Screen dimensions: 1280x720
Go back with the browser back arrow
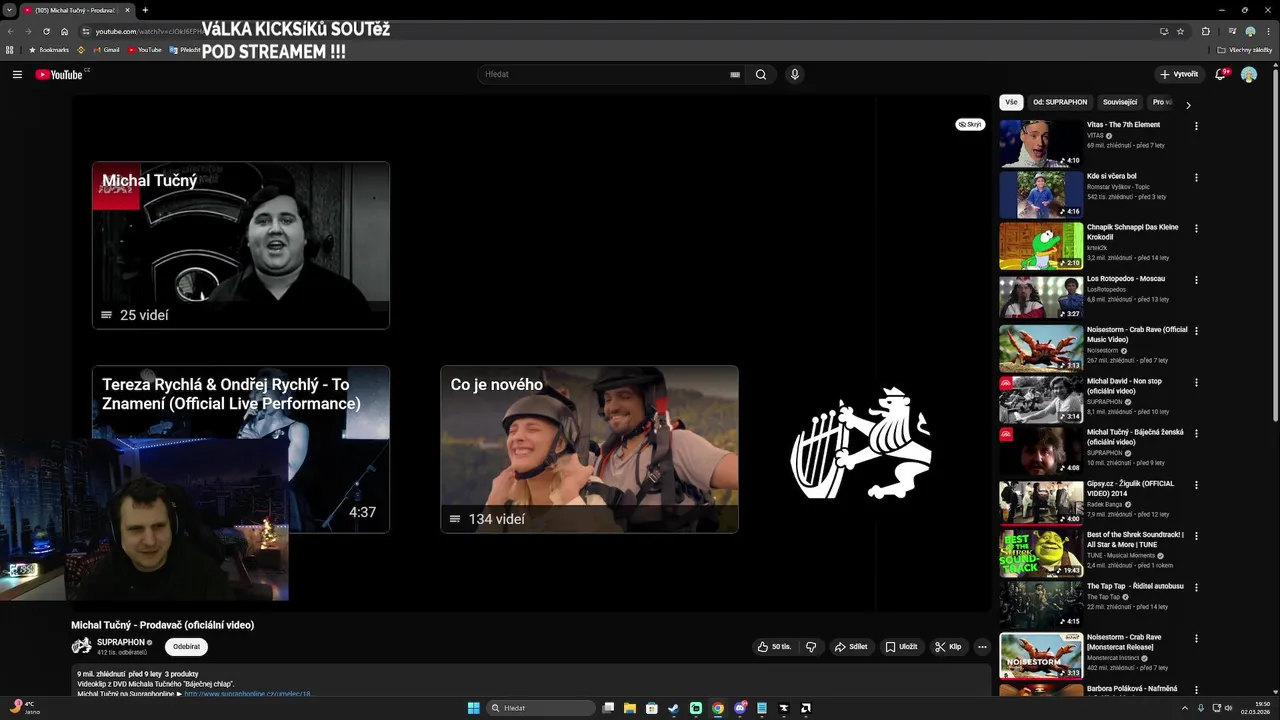pos(11,31)
